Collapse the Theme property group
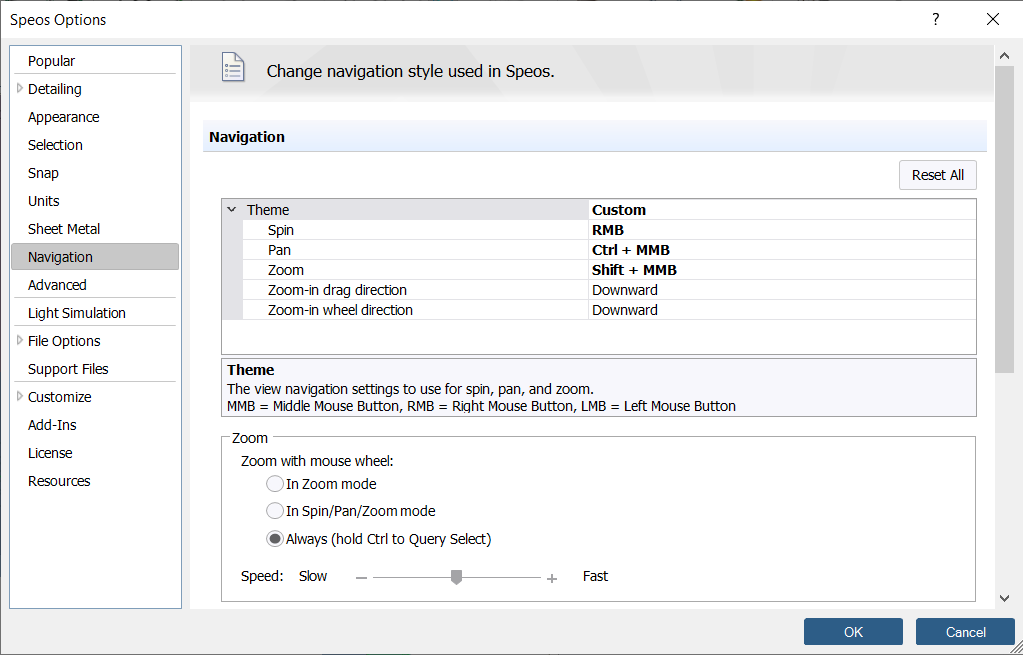 (232, 210)
